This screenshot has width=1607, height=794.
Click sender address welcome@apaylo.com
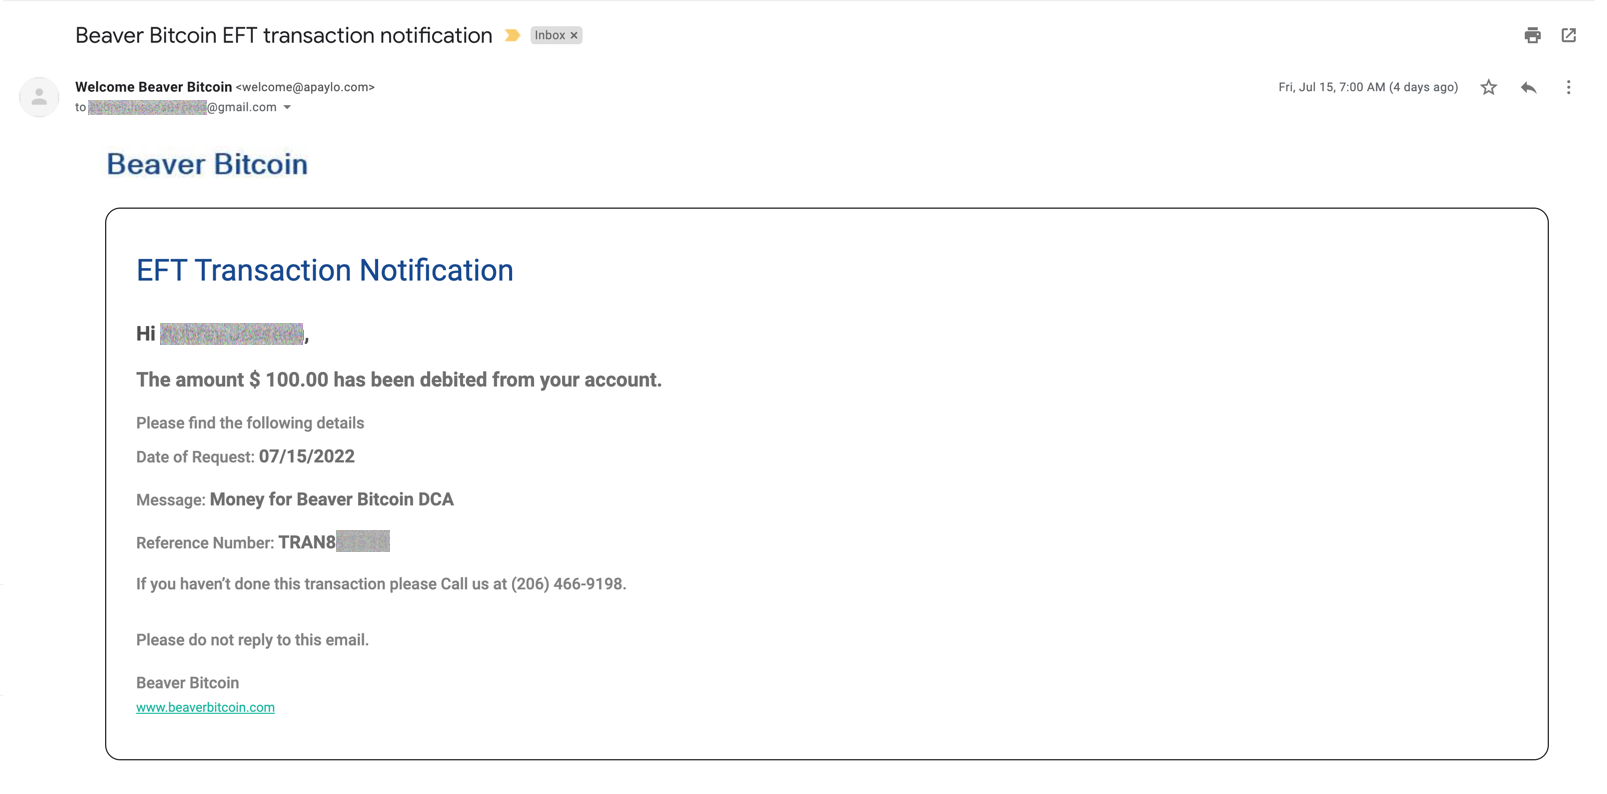click(x=305, y=87)
